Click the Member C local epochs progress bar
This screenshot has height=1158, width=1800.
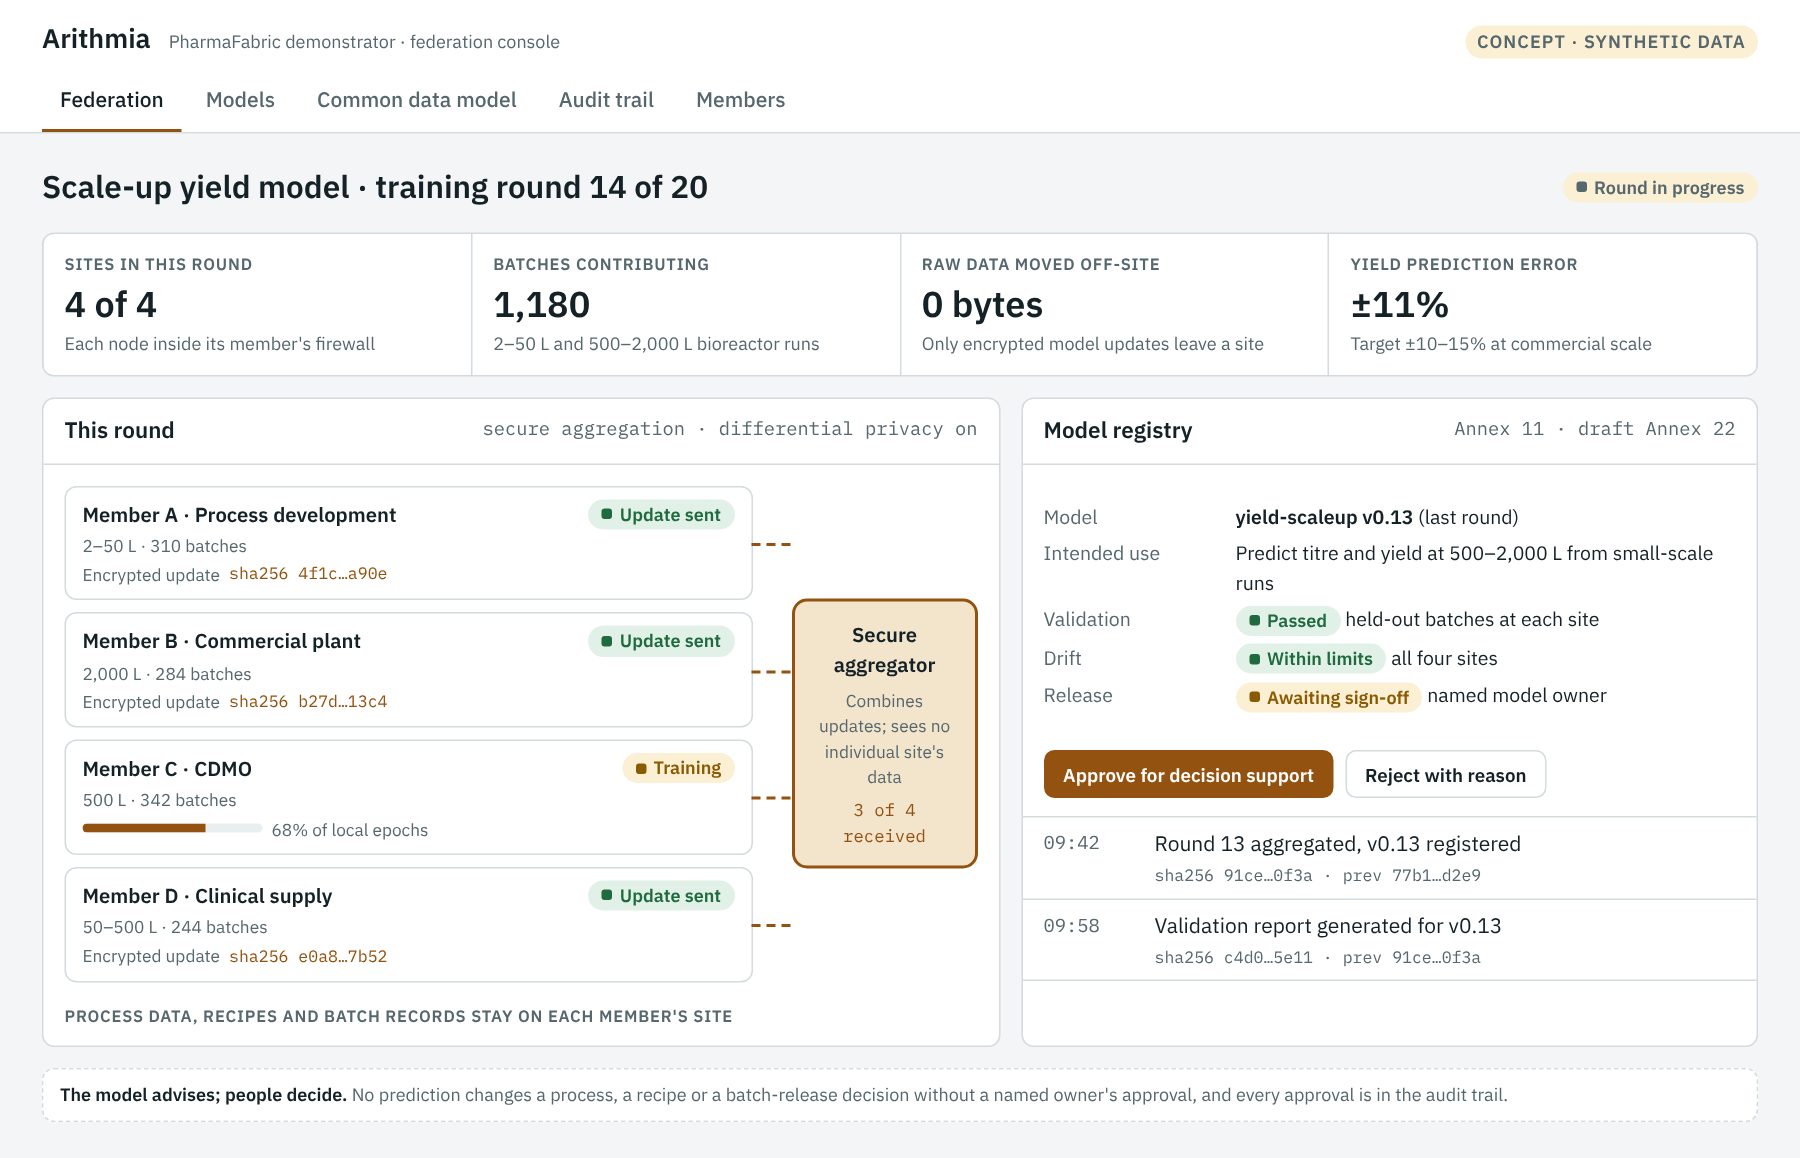tap(172, 828)
